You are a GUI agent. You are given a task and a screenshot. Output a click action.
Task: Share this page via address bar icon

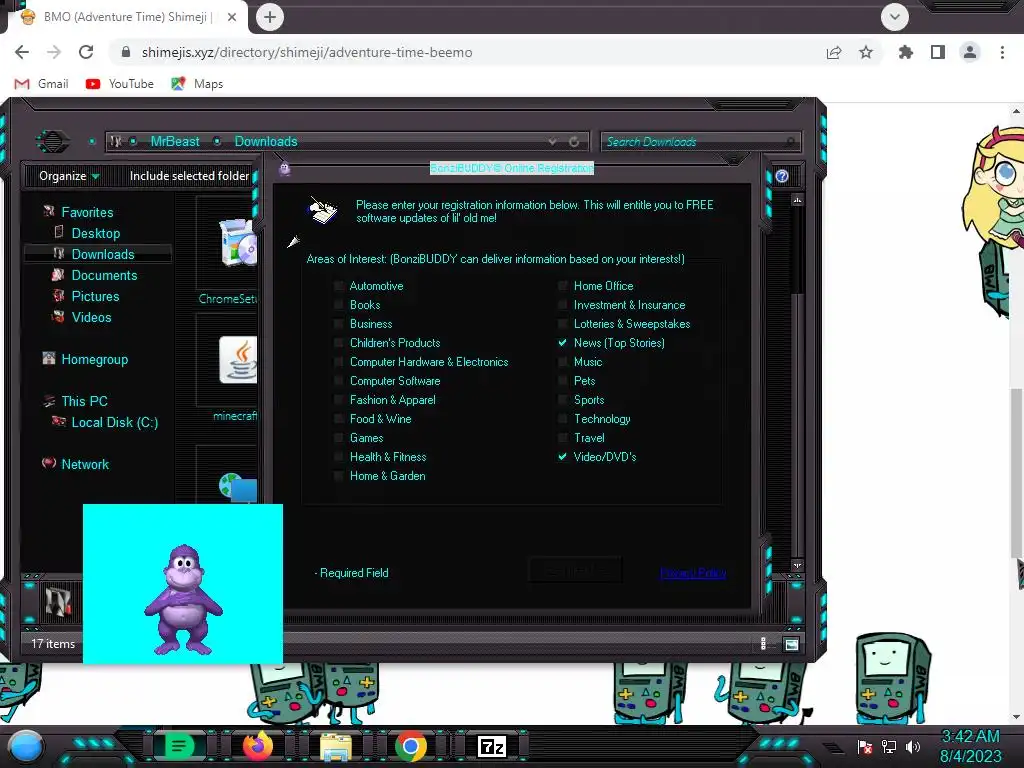coord(834,52)
